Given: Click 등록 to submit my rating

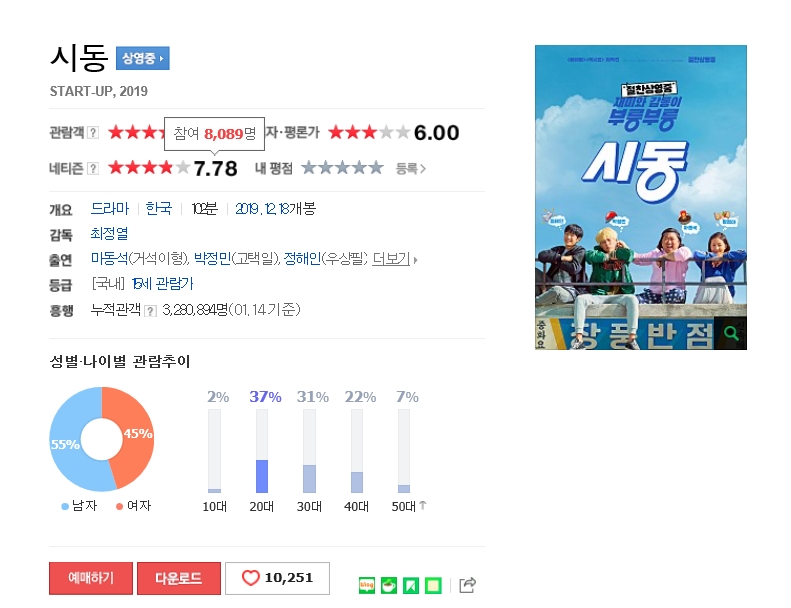Looking at the screenshot, I should 411,169.
